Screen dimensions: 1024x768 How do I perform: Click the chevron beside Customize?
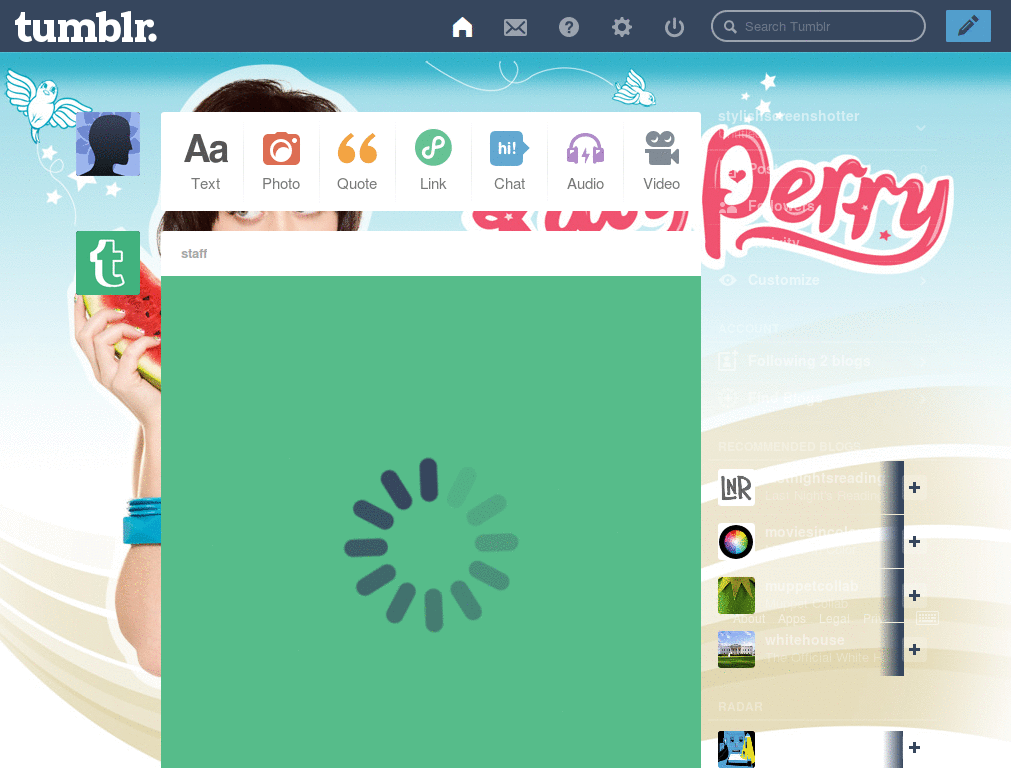[923, 281]
